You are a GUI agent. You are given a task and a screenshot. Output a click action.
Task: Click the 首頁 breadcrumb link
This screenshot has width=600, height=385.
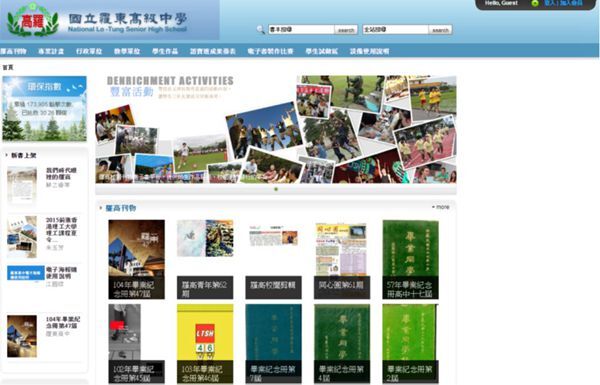coord(8,67)
